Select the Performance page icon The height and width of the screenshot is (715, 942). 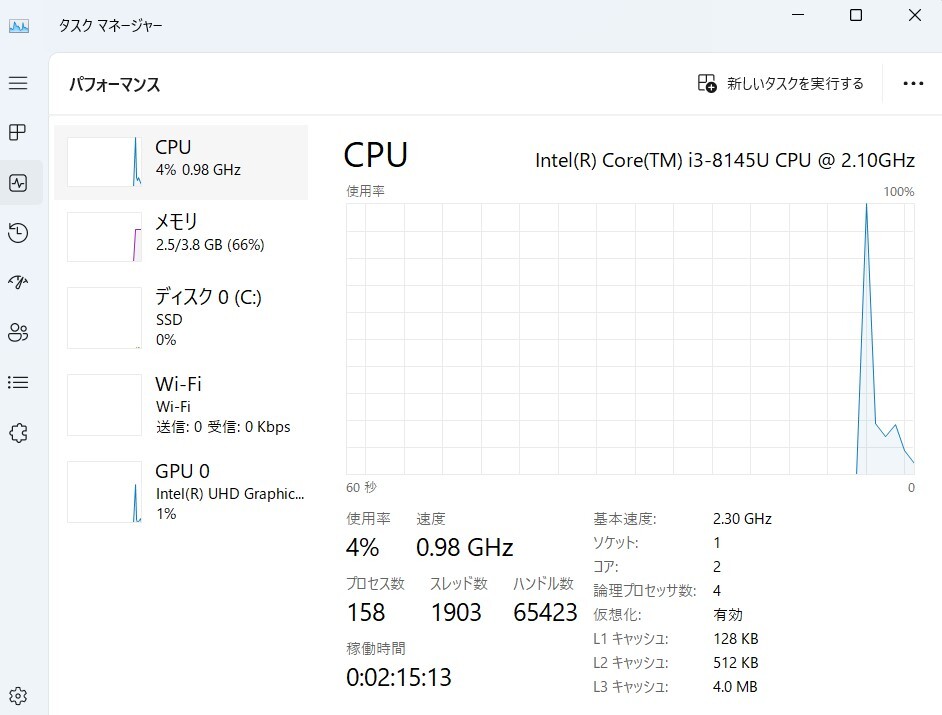[x=18, y=183]
